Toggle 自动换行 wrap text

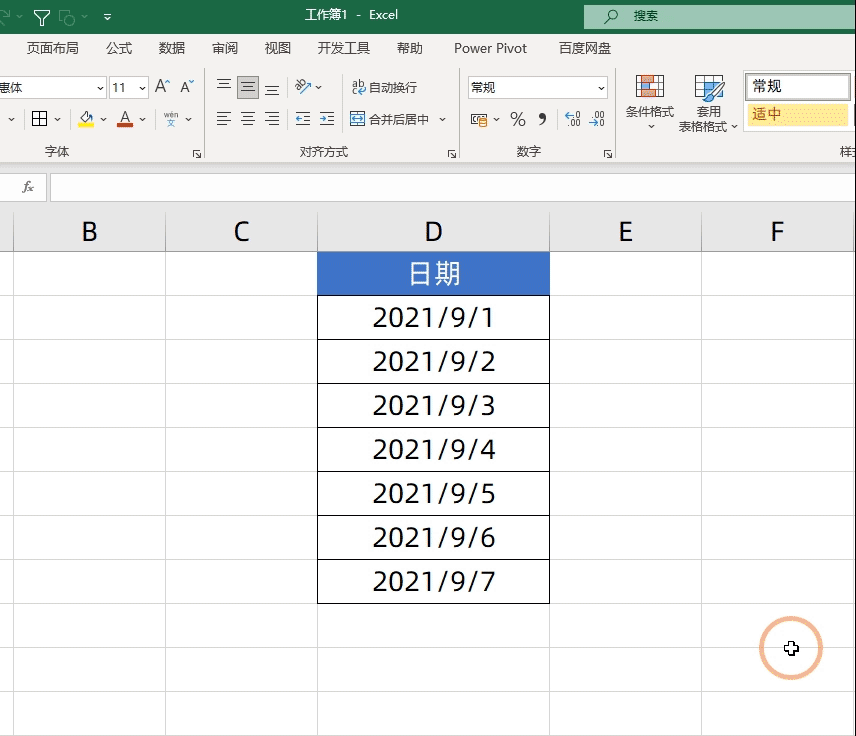tap(385, 87)
